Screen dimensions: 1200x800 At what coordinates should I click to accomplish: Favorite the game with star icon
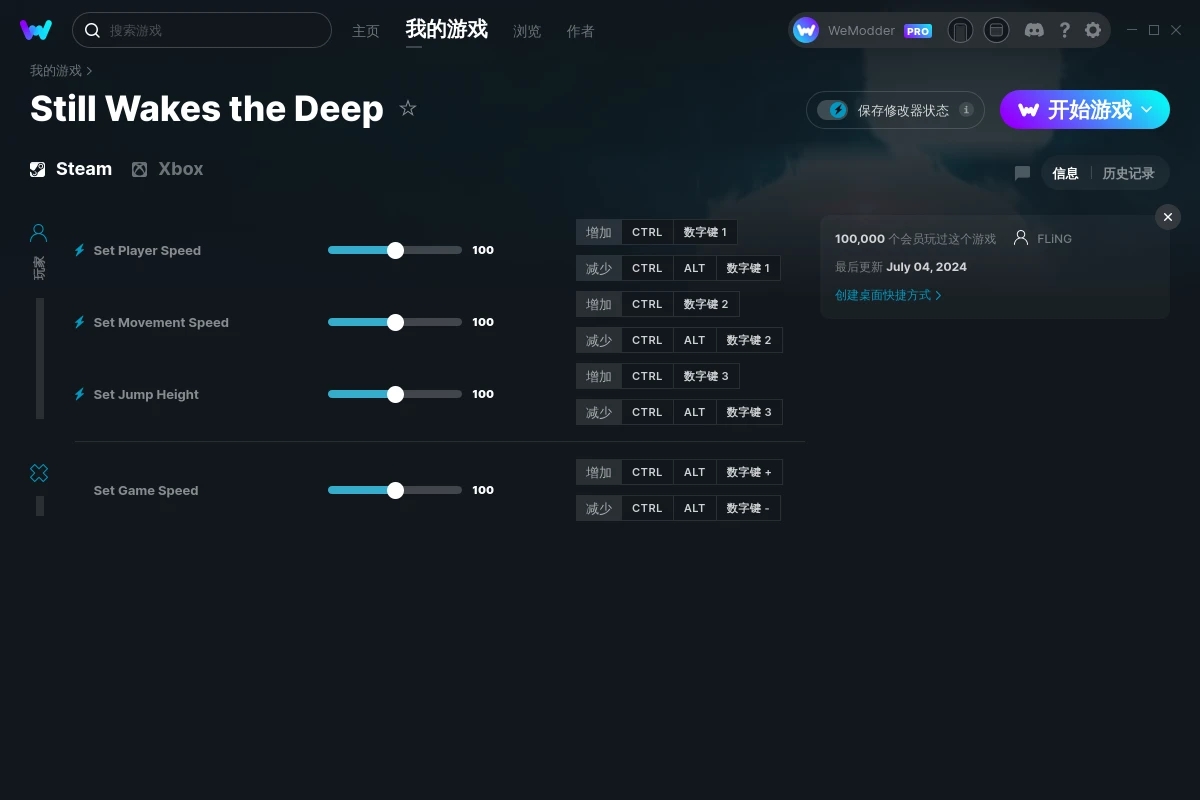(x=408, y=108)
